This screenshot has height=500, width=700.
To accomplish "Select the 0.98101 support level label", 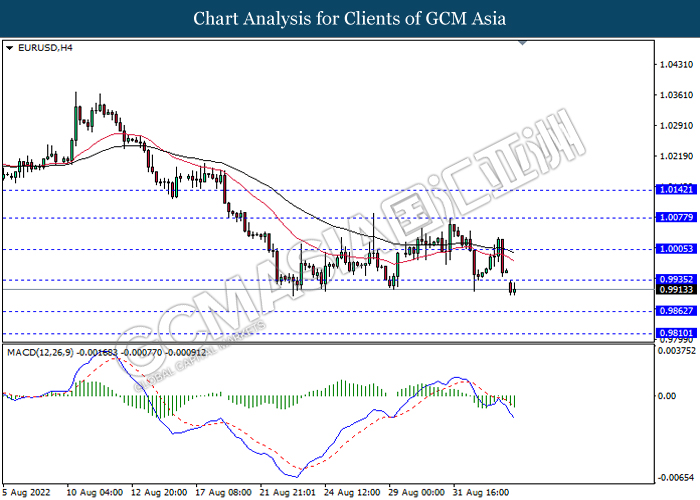I will 676,333.
